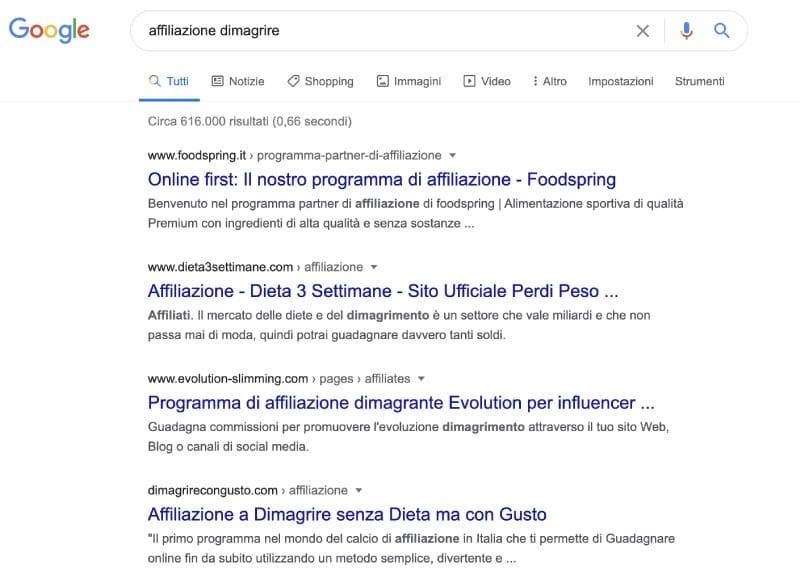800x578 pixels.
Task: Open the Strumenti menu
Action: pyautogui.click(x=700, y=81)
